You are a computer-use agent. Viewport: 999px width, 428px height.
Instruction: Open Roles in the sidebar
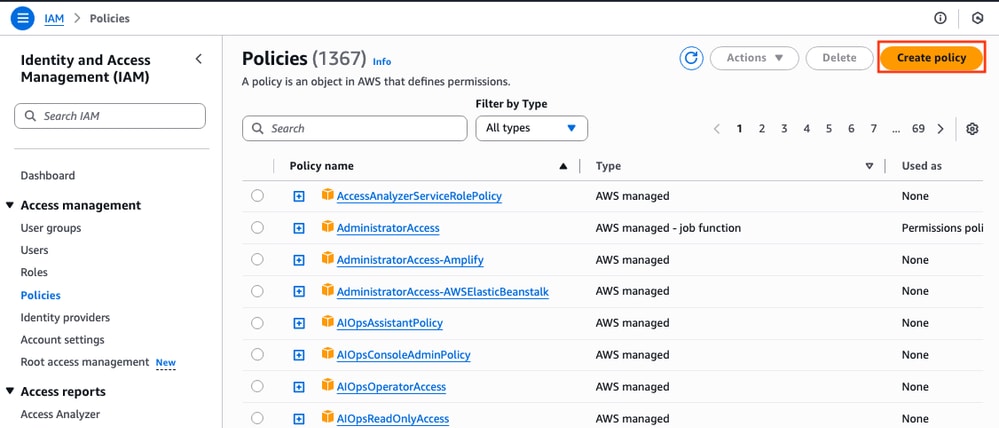(34, 273)
